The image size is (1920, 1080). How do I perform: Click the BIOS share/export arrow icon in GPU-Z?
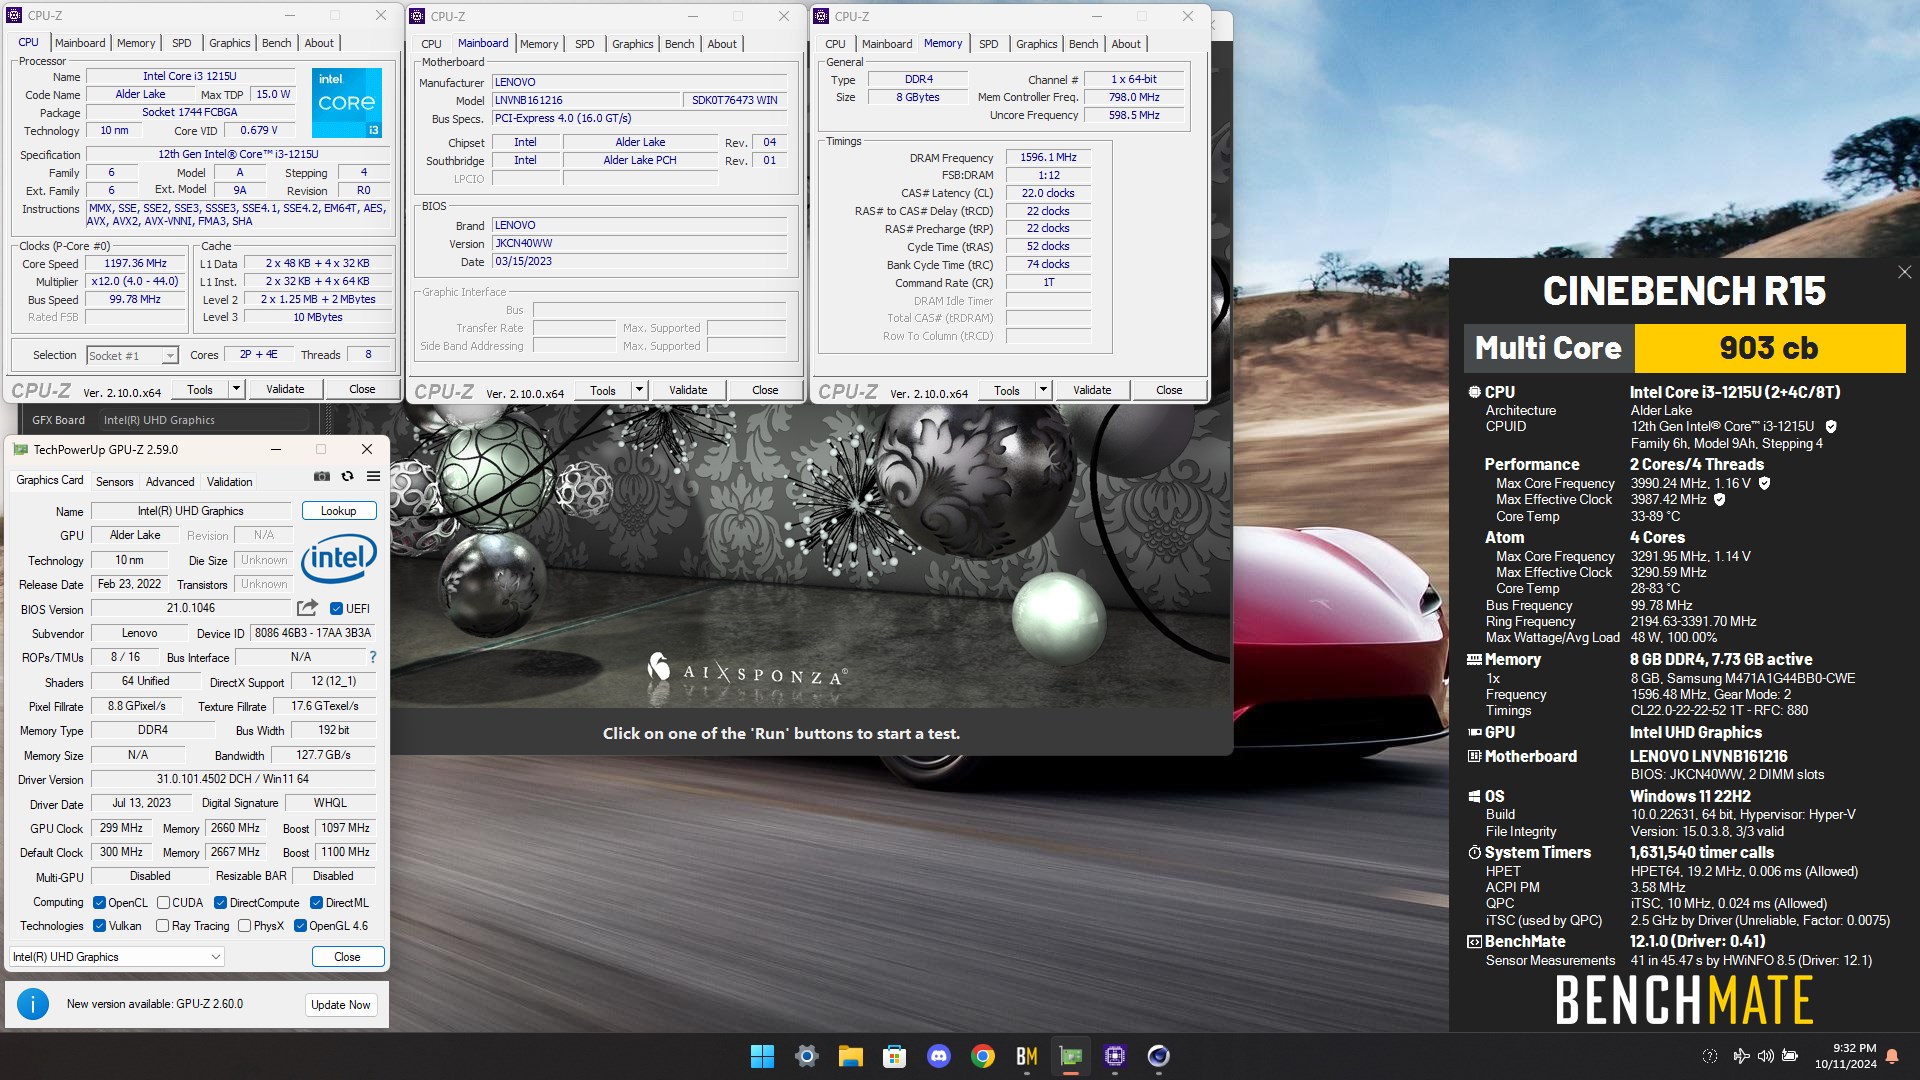pos(307,608)
